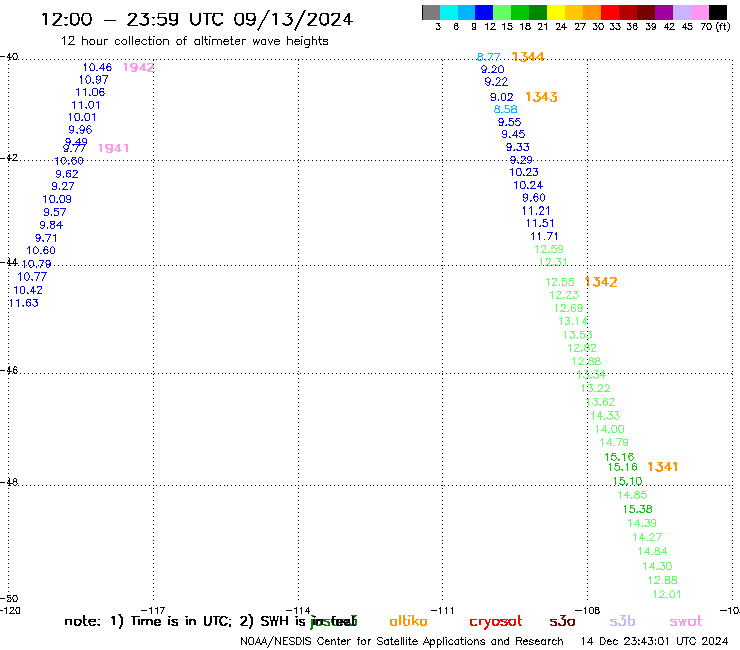Click the wave height value 10.46
This screenshot has width=740, height=650.
click(97, 68)
